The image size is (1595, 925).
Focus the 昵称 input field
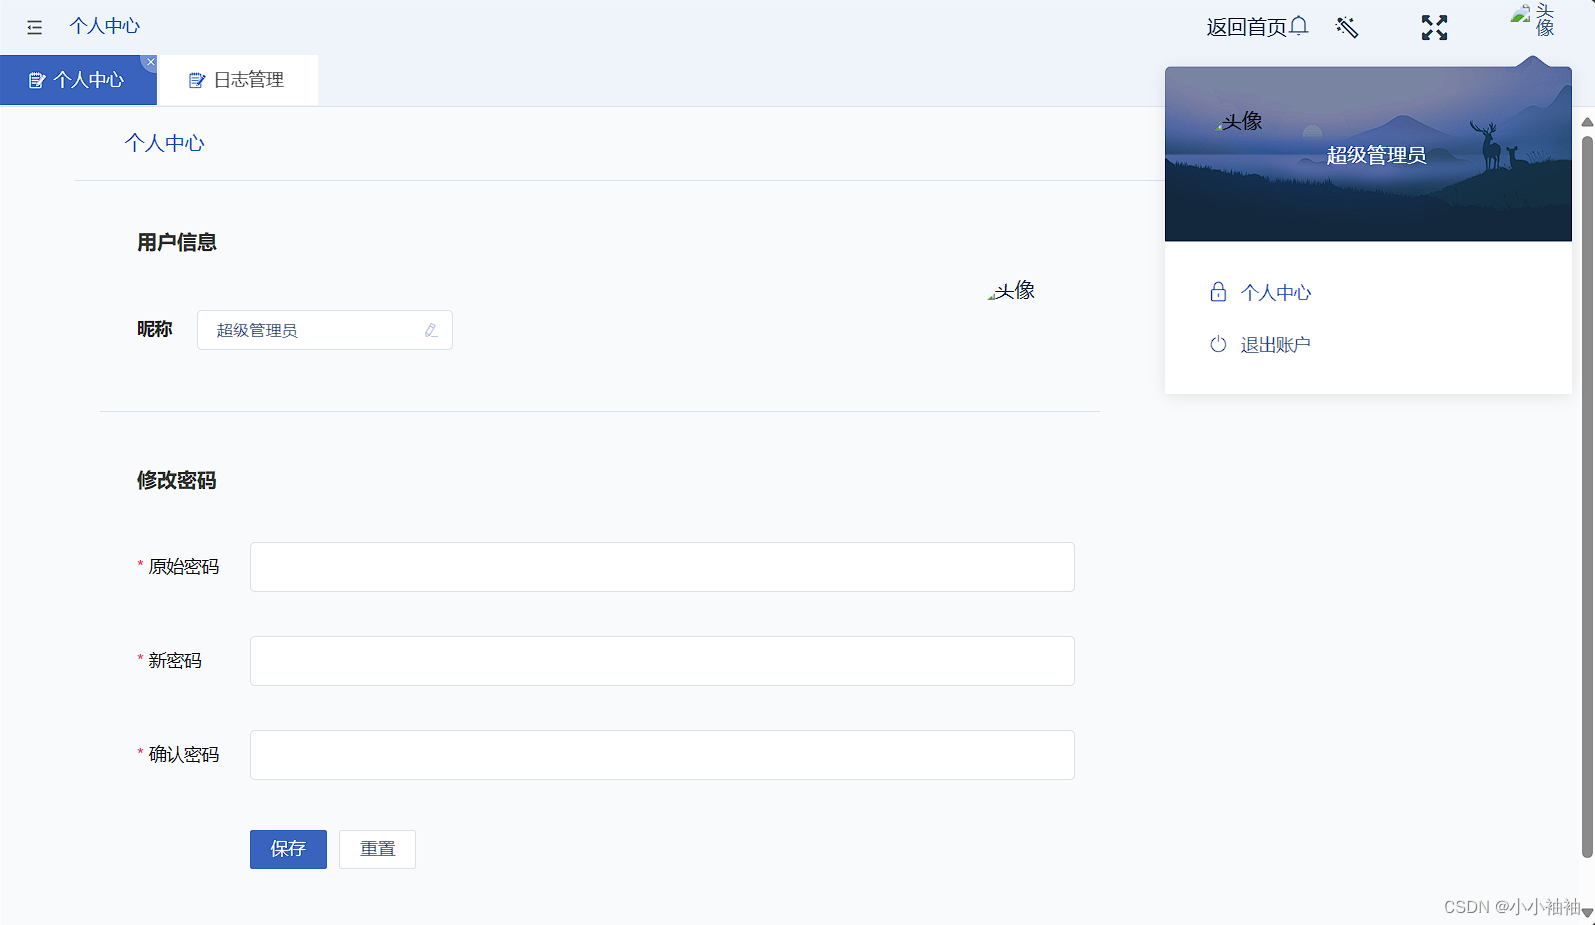pos(325,330)
